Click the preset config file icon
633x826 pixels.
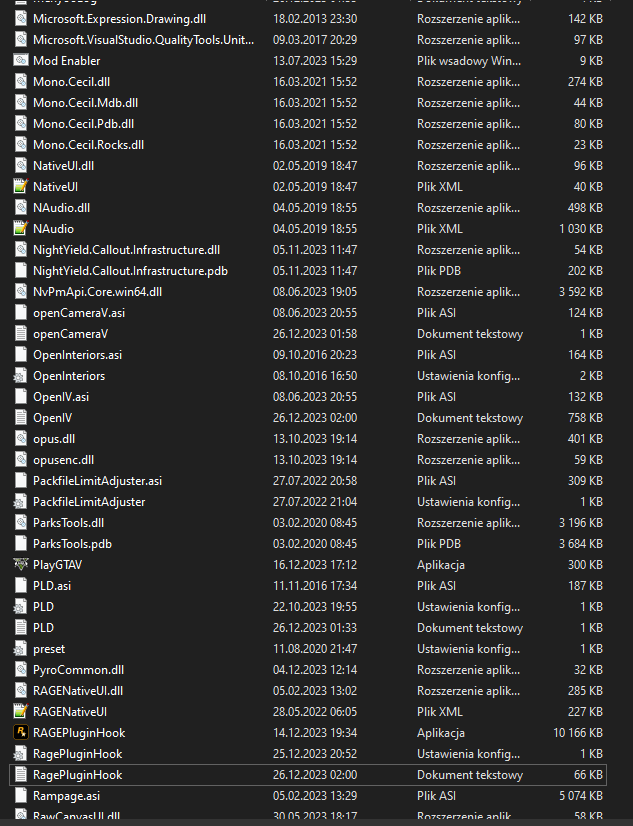21,648
